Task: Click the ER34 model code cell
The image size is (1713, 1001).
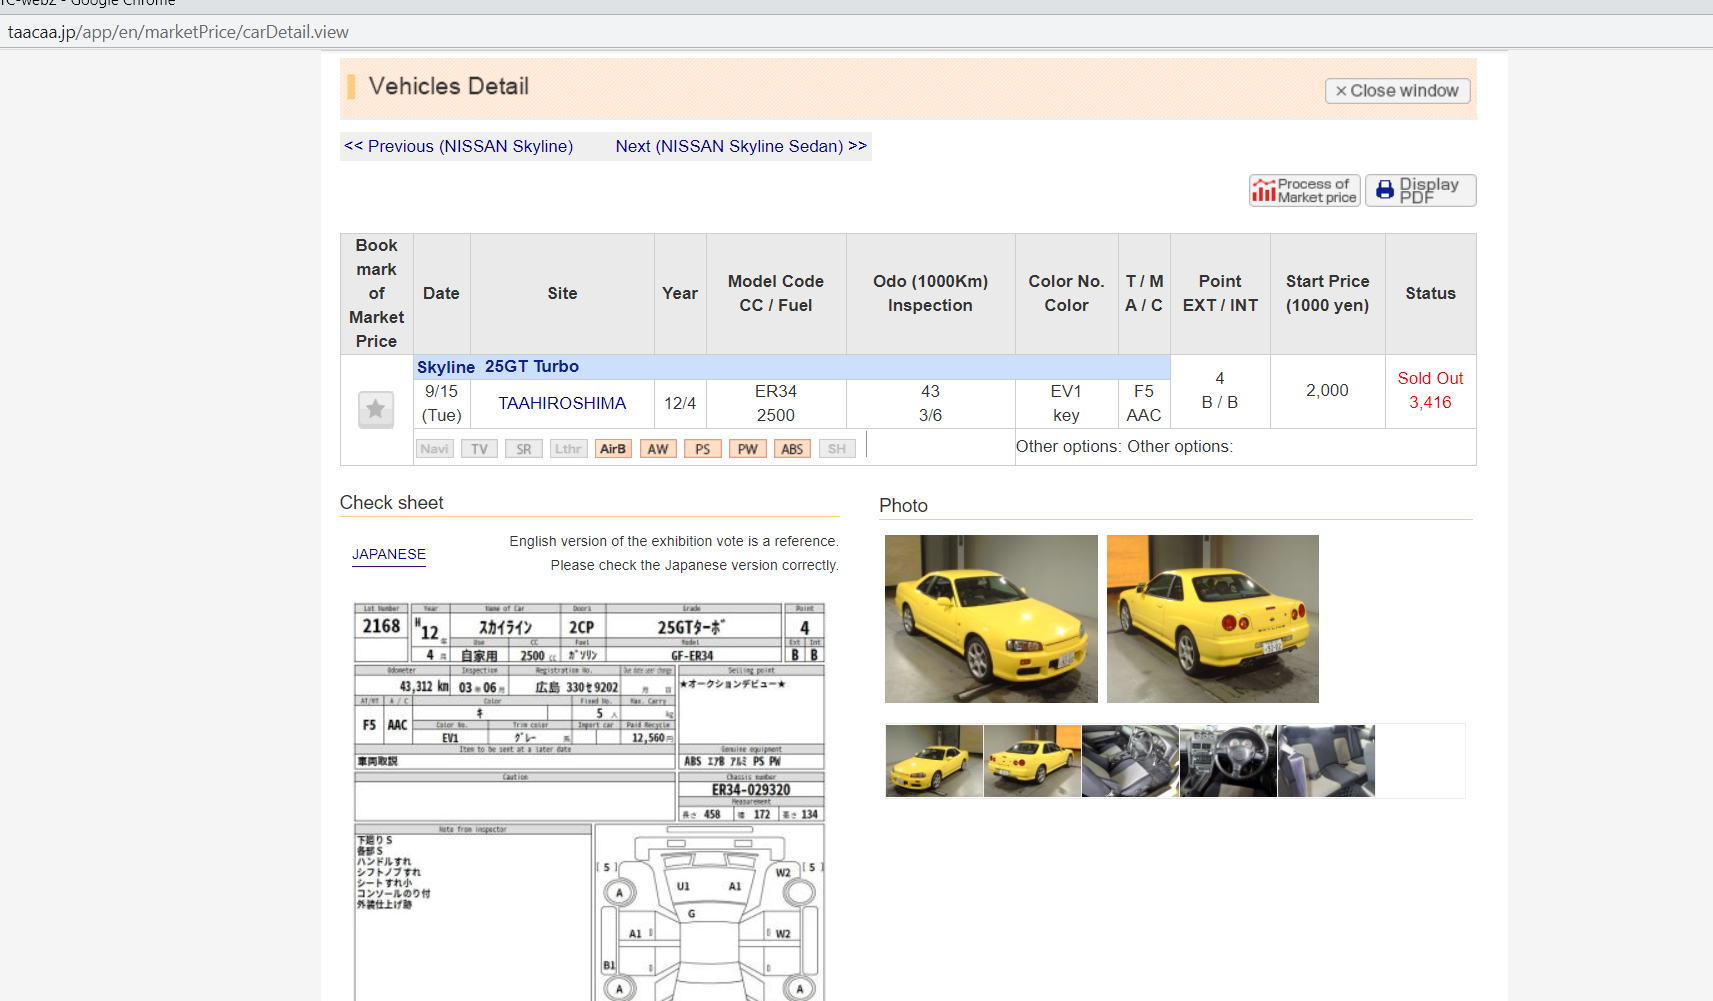Action: point(776,391)
